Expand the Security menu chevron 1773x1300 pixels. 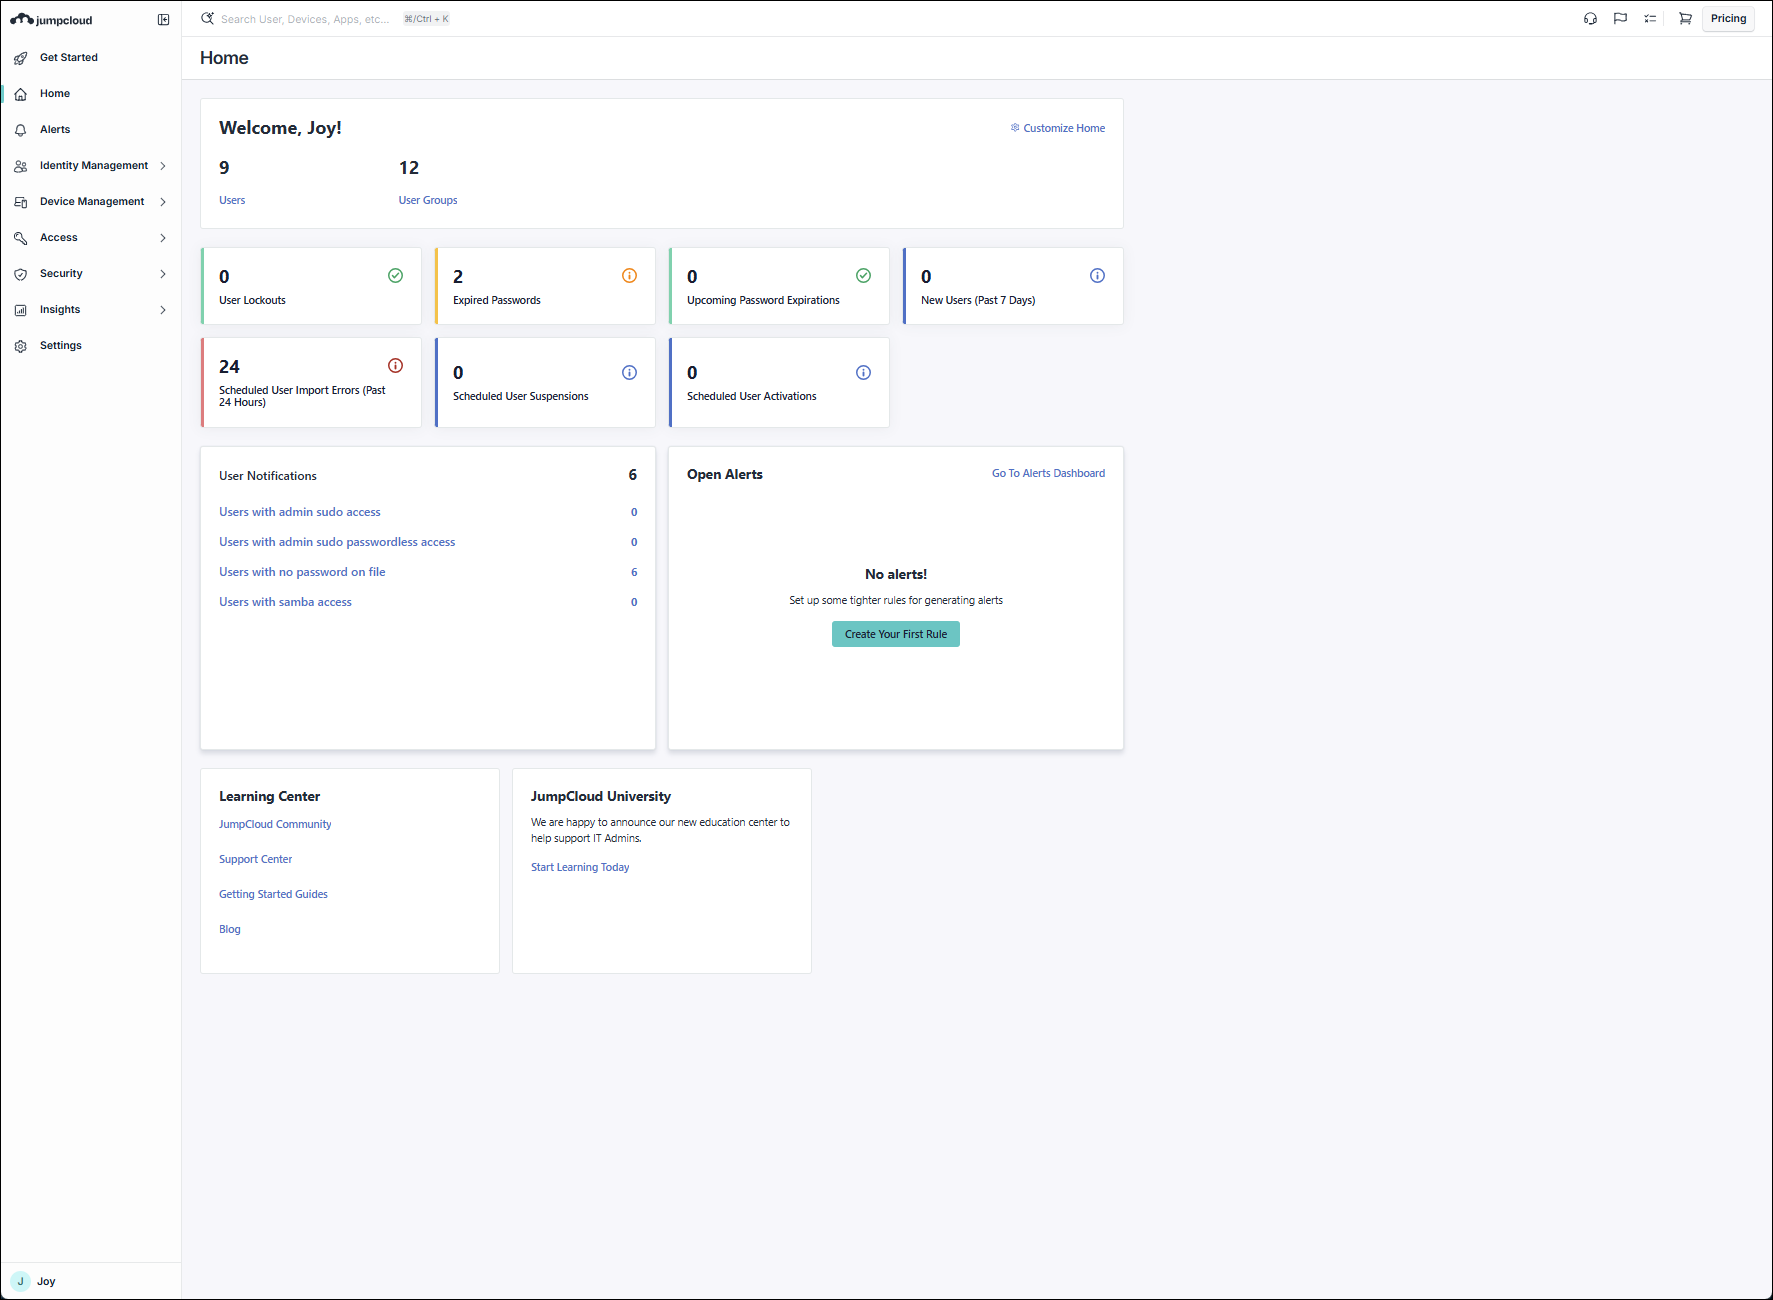[x=163, y=274]
